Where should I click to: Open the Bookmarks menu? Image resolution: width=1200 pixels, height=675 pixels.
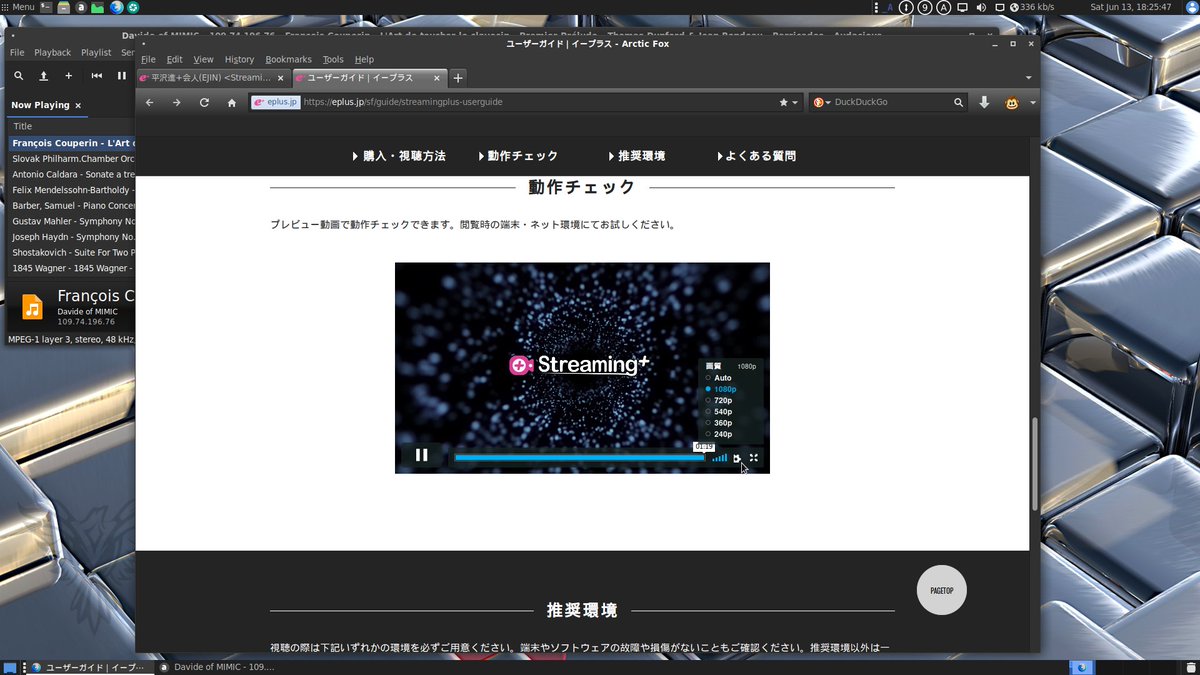[288, 59]
